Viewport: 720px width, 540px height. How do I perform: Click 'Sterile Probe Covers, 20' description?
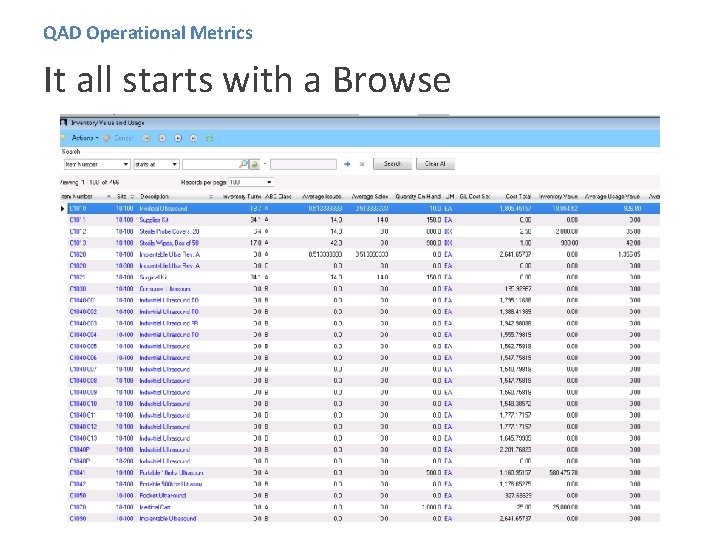pos(169,231)
